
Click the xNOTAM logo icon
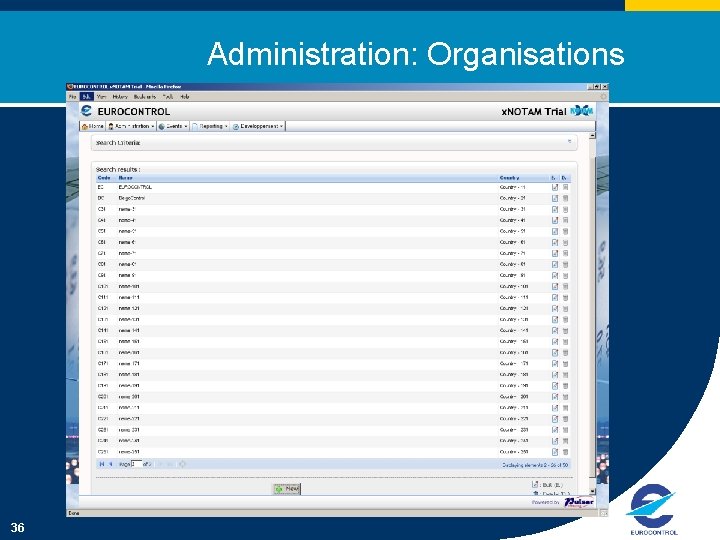coord(582,111)
